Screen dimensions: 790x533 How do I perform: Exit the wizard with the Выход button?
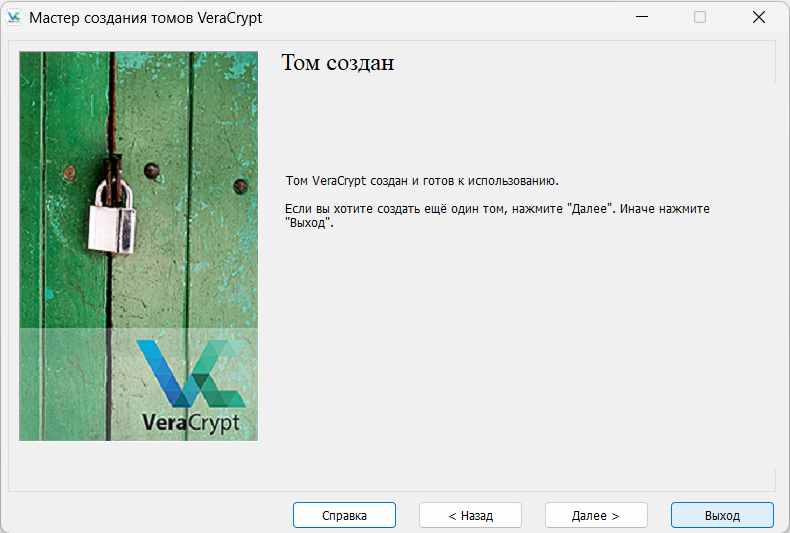722,515
